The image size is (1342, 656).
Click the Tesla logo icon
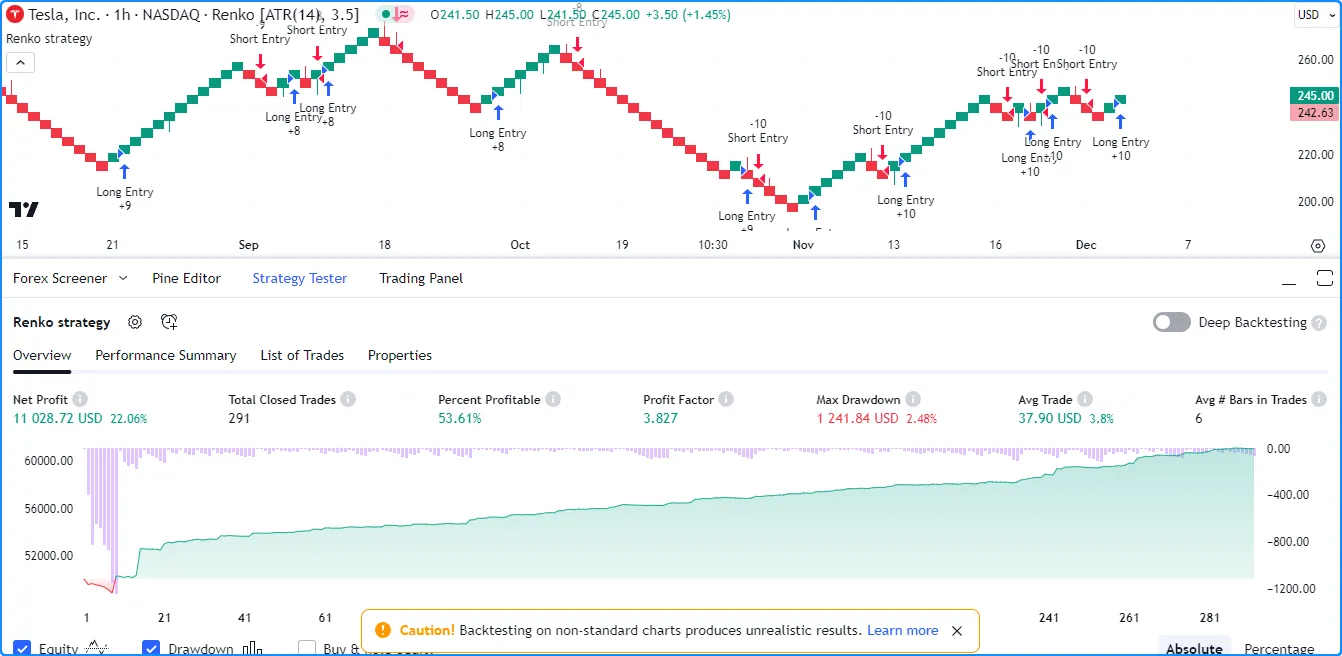pyautogui.click(x=16, y=15)
